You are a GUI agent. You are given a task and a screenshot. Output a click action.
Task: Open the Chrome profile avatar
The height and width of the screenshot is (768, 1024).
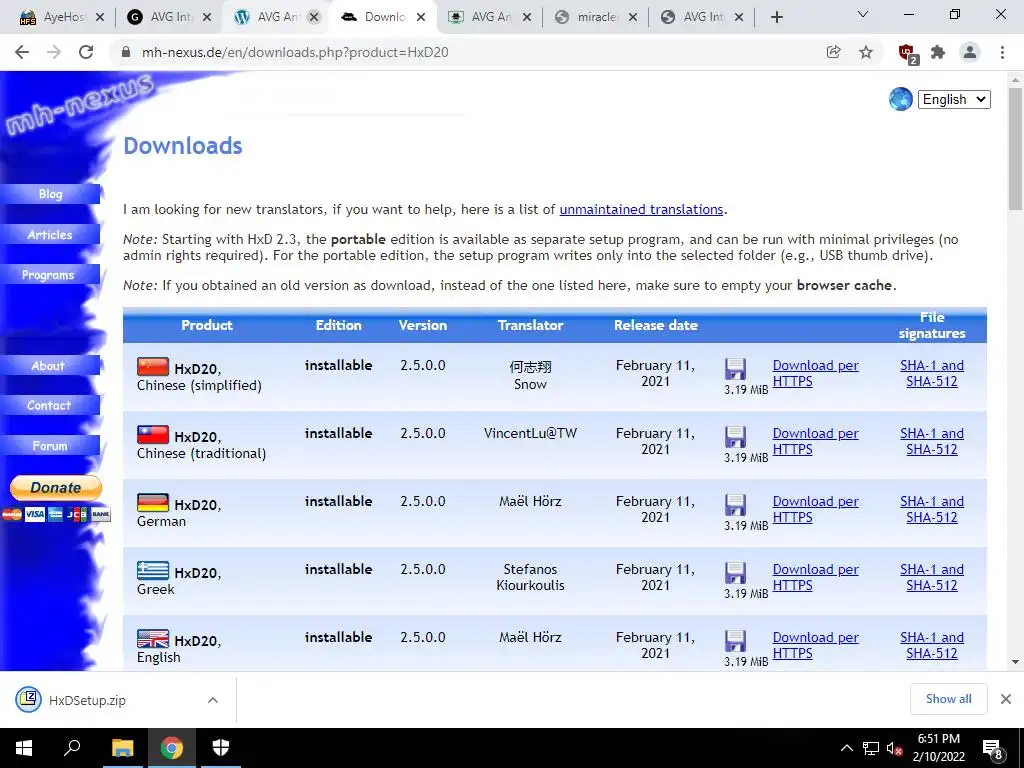[x=970, y=52]
